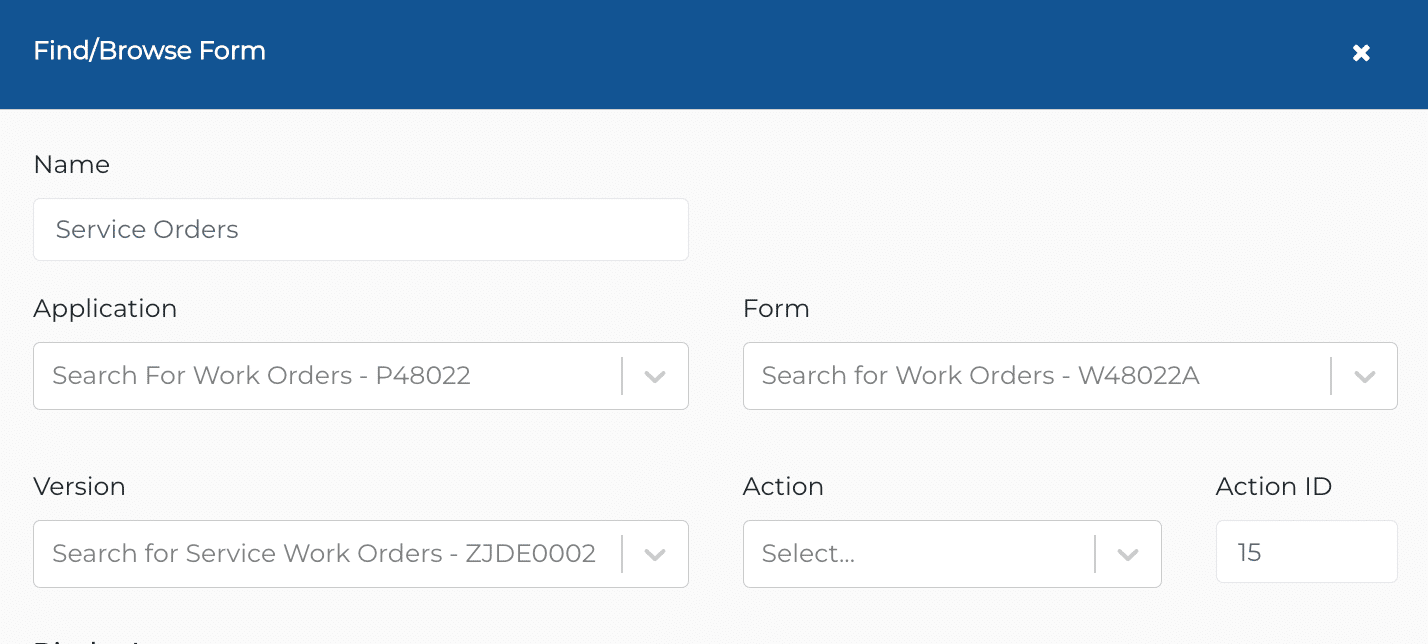Click the 'Search for Service Work Orders - ZJDE0002' value
Image resolution: width=1428 pixels, height=644 pixels.
324,553
